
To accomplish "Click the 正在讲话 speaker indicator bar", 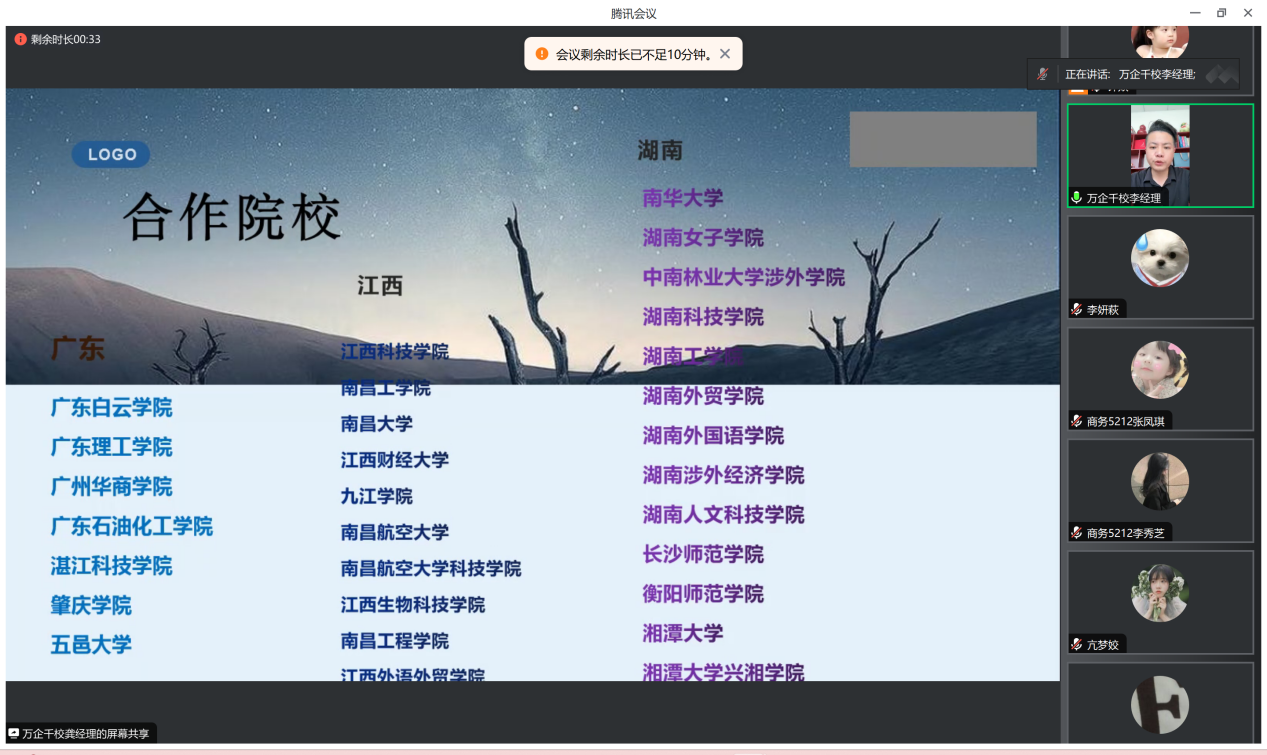I will (1130, 74).
